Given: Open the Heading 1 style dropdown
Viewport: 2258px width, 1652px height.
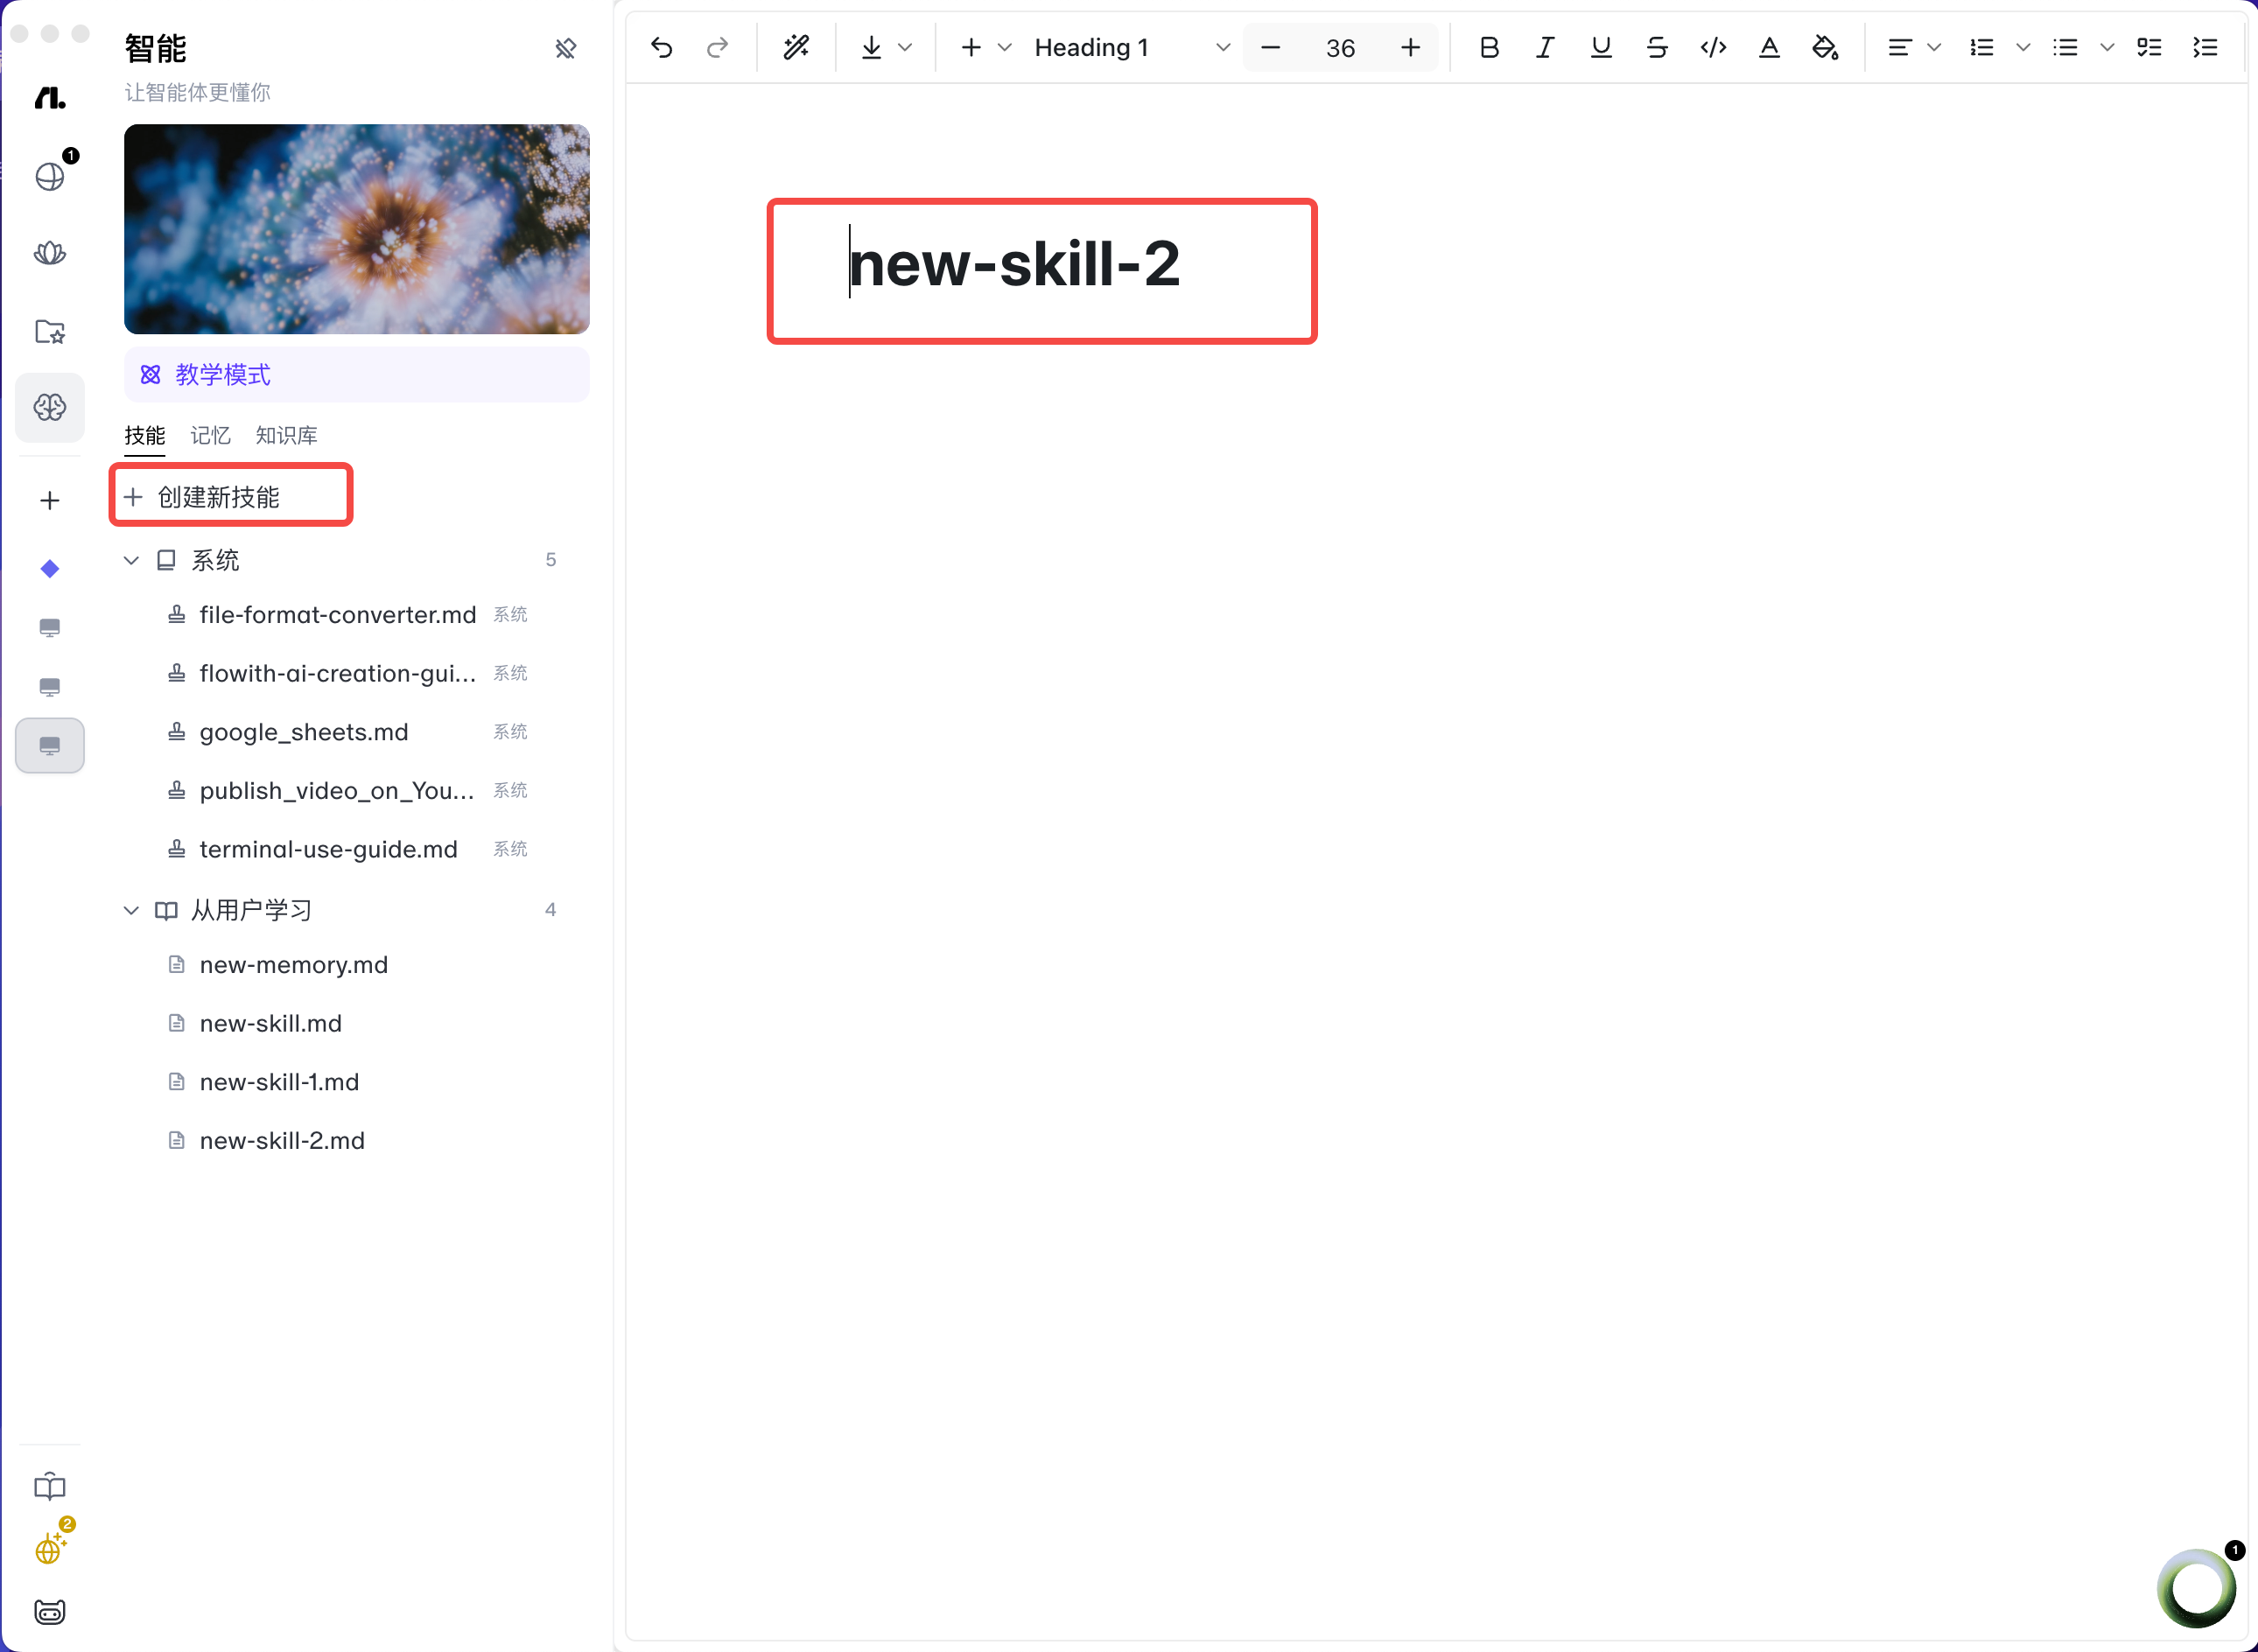Looking at the screenshot, I should click(x=1130, y=47).
